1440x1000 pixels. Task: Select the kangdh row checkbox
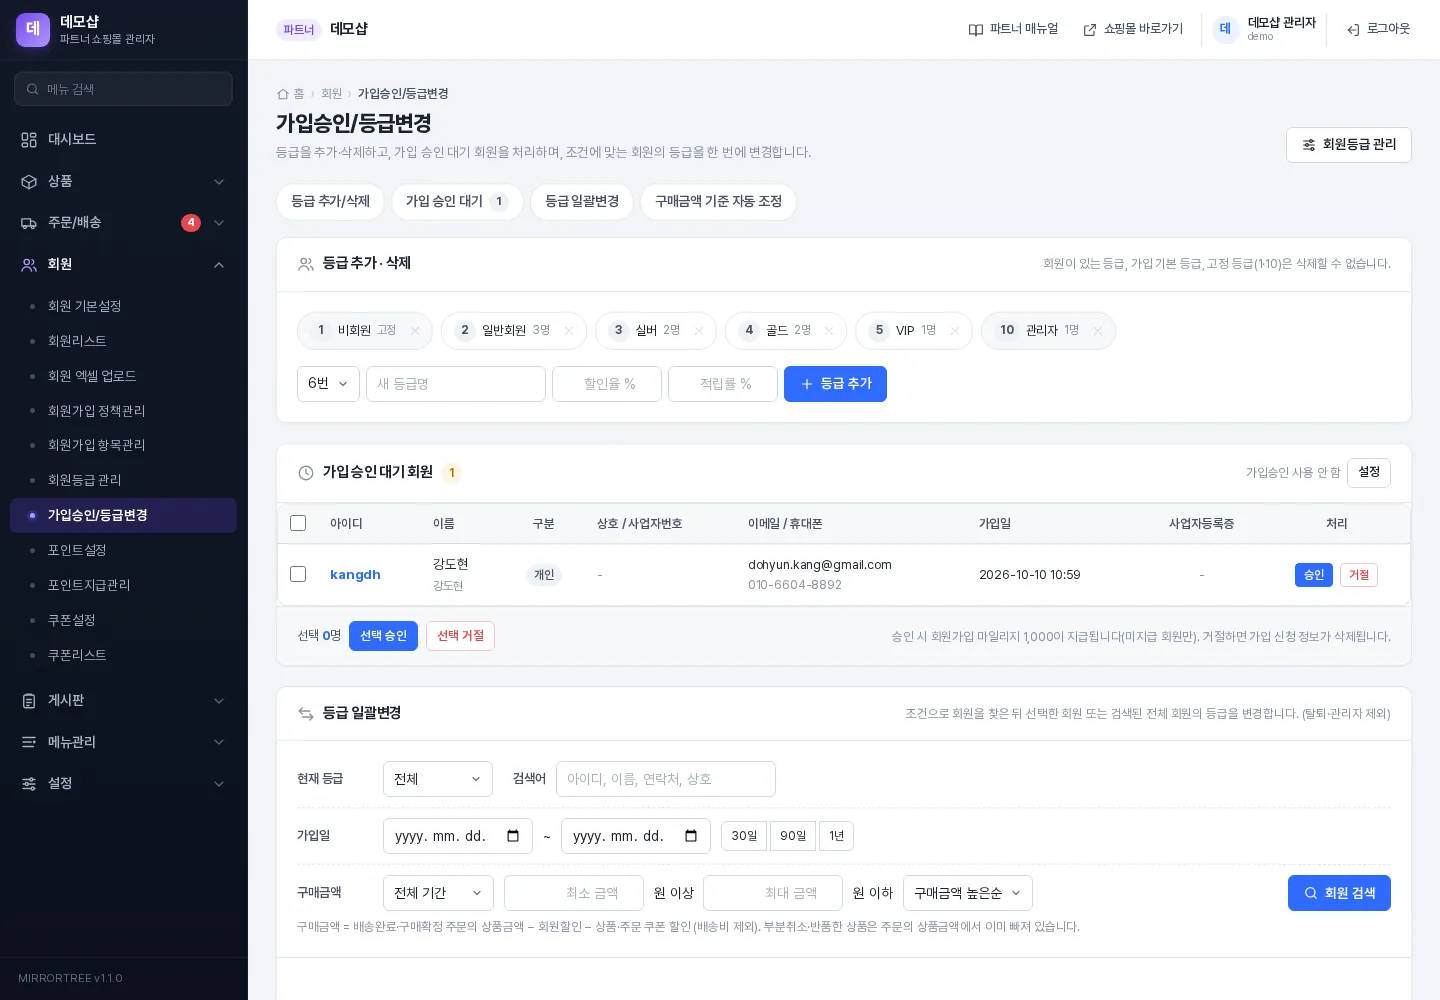(298, 574)
